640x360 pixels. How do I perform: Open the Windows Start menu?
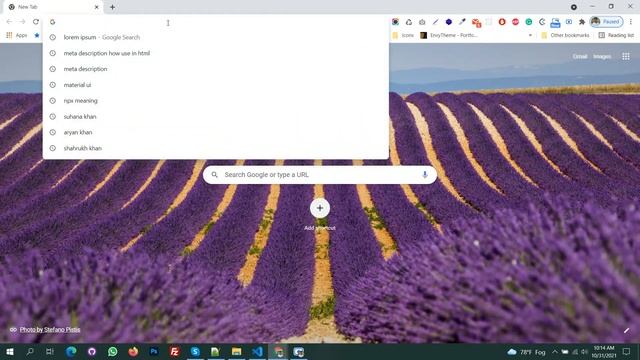click(x=10, y=351)
